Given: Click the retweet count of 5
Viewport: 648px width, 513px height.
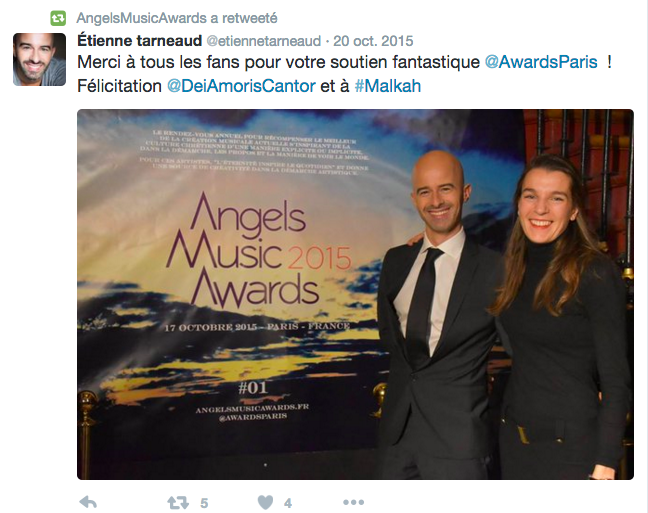Looking at the screenshot, I should coord(204,503).
